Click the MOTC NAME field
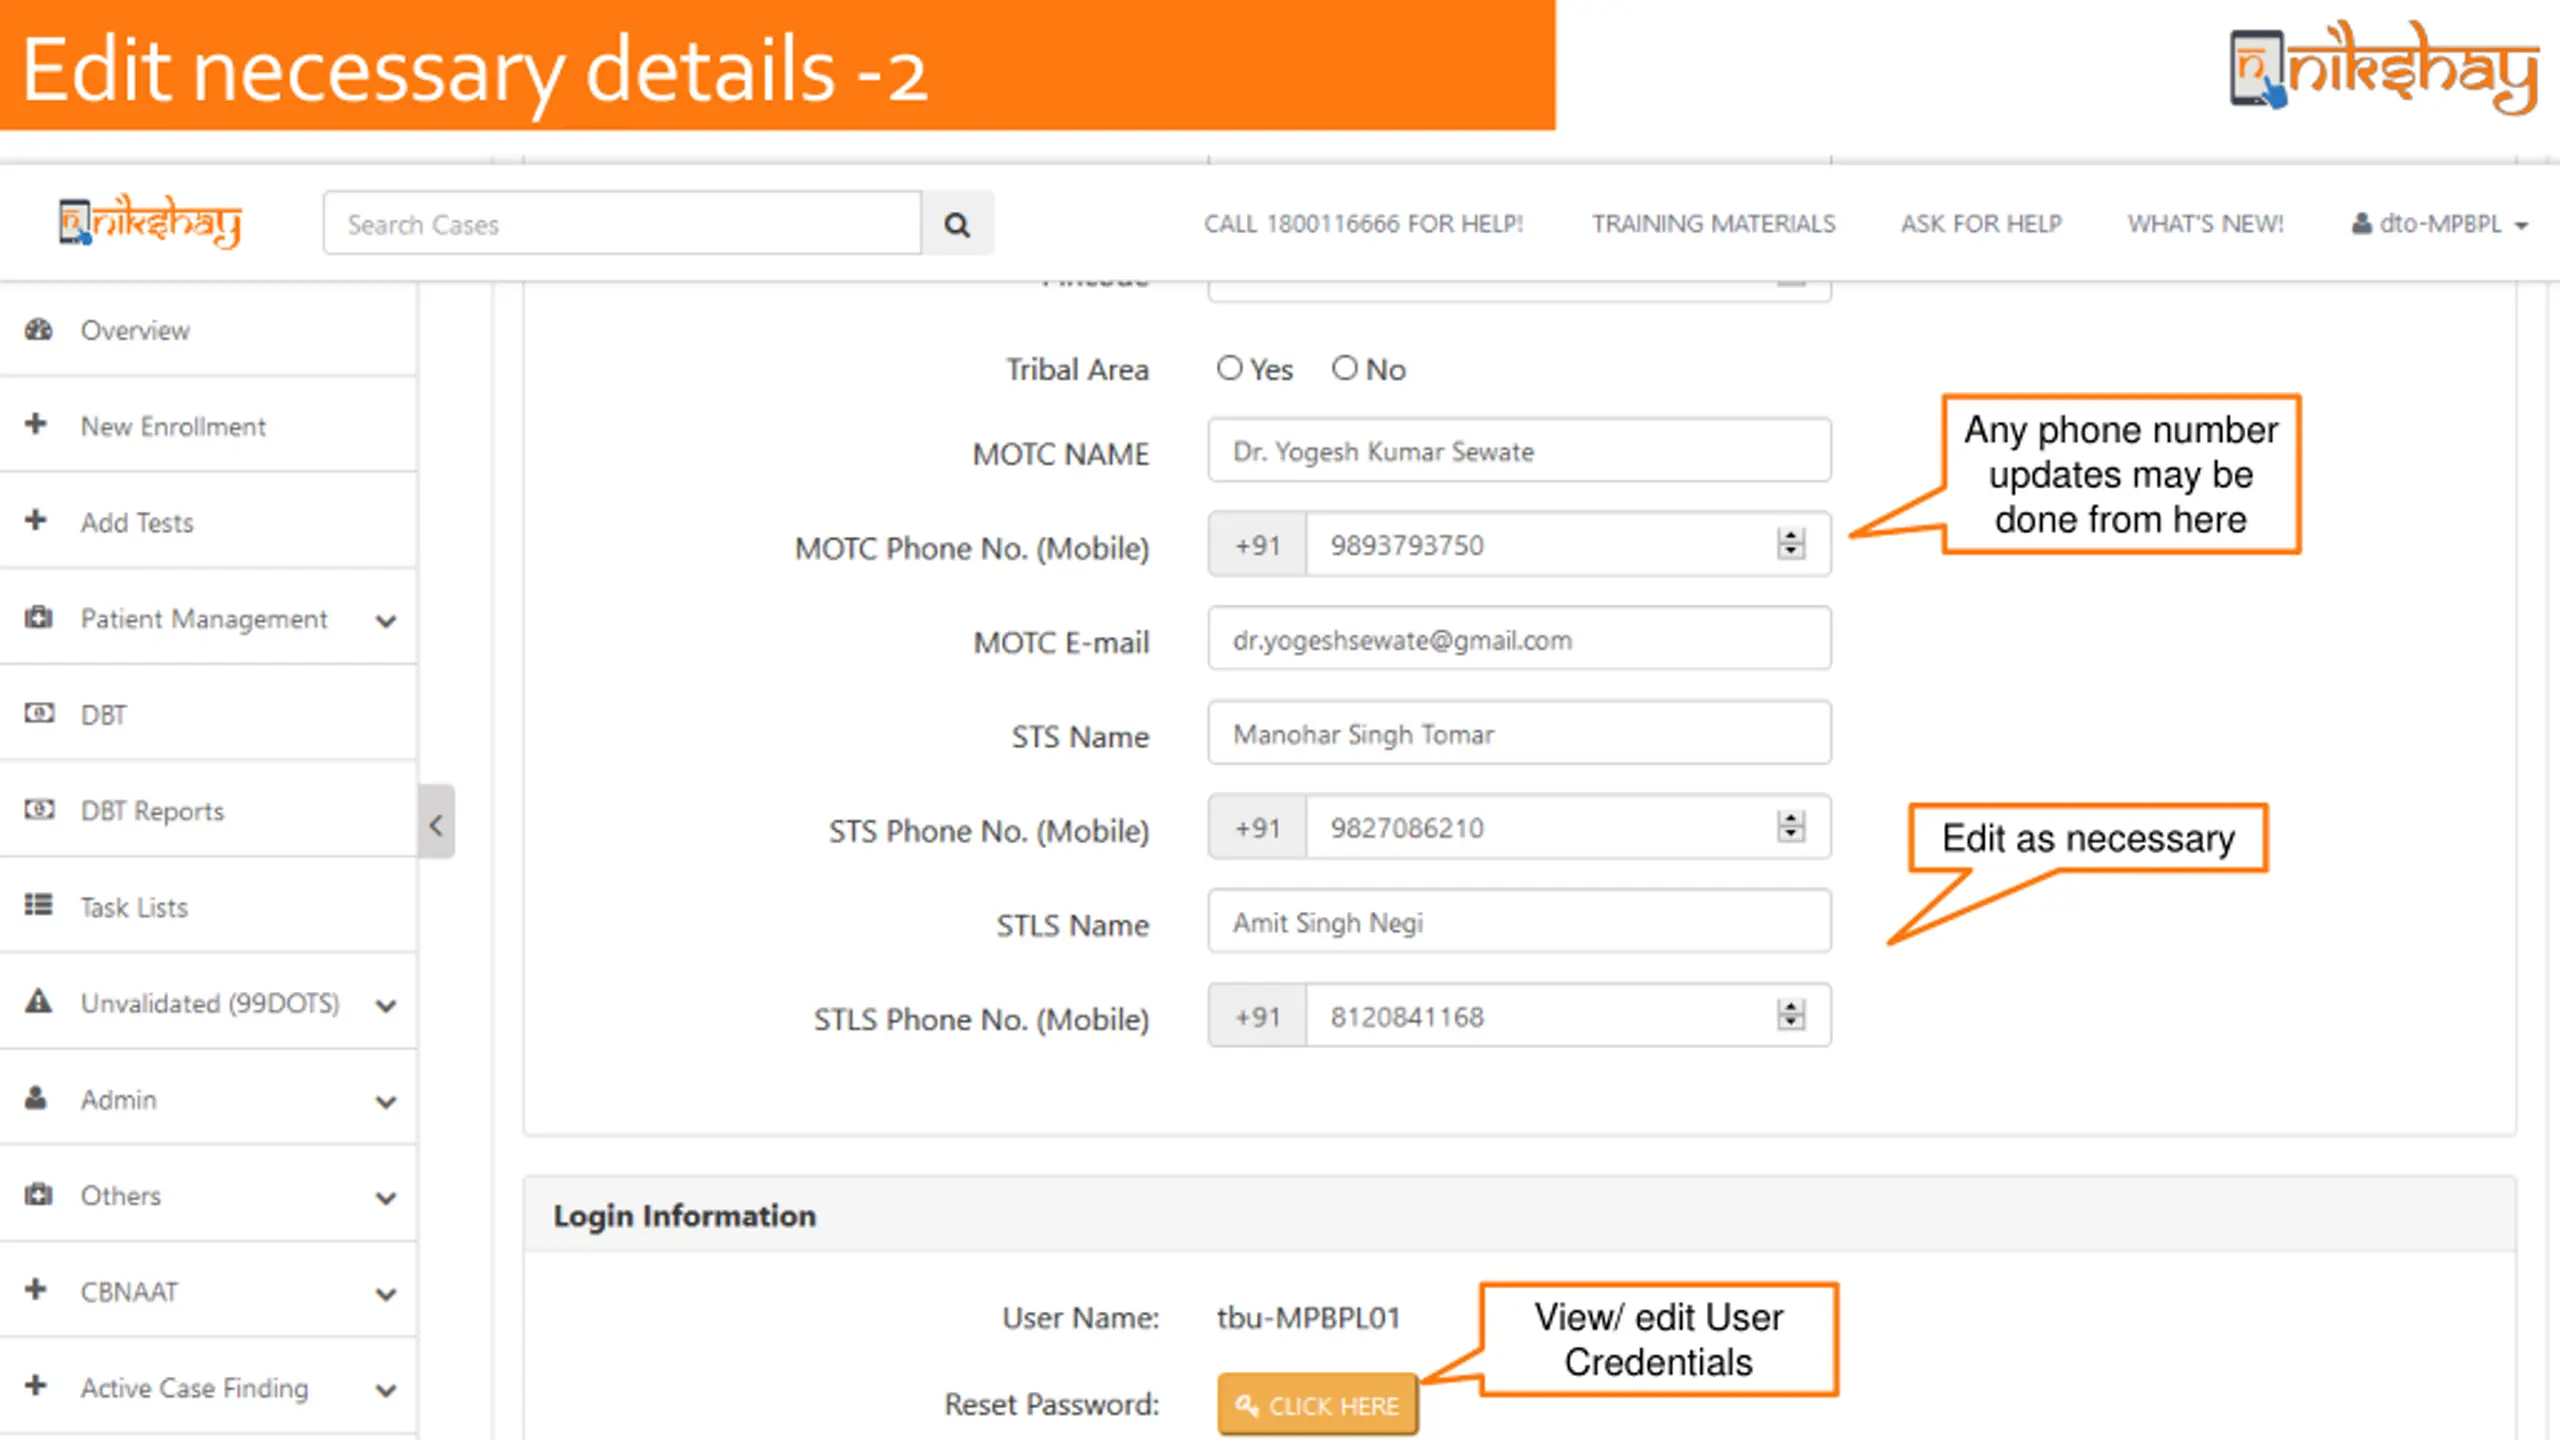The width and height of the screenshot is (2560, 1440). tap(1519, 451)
